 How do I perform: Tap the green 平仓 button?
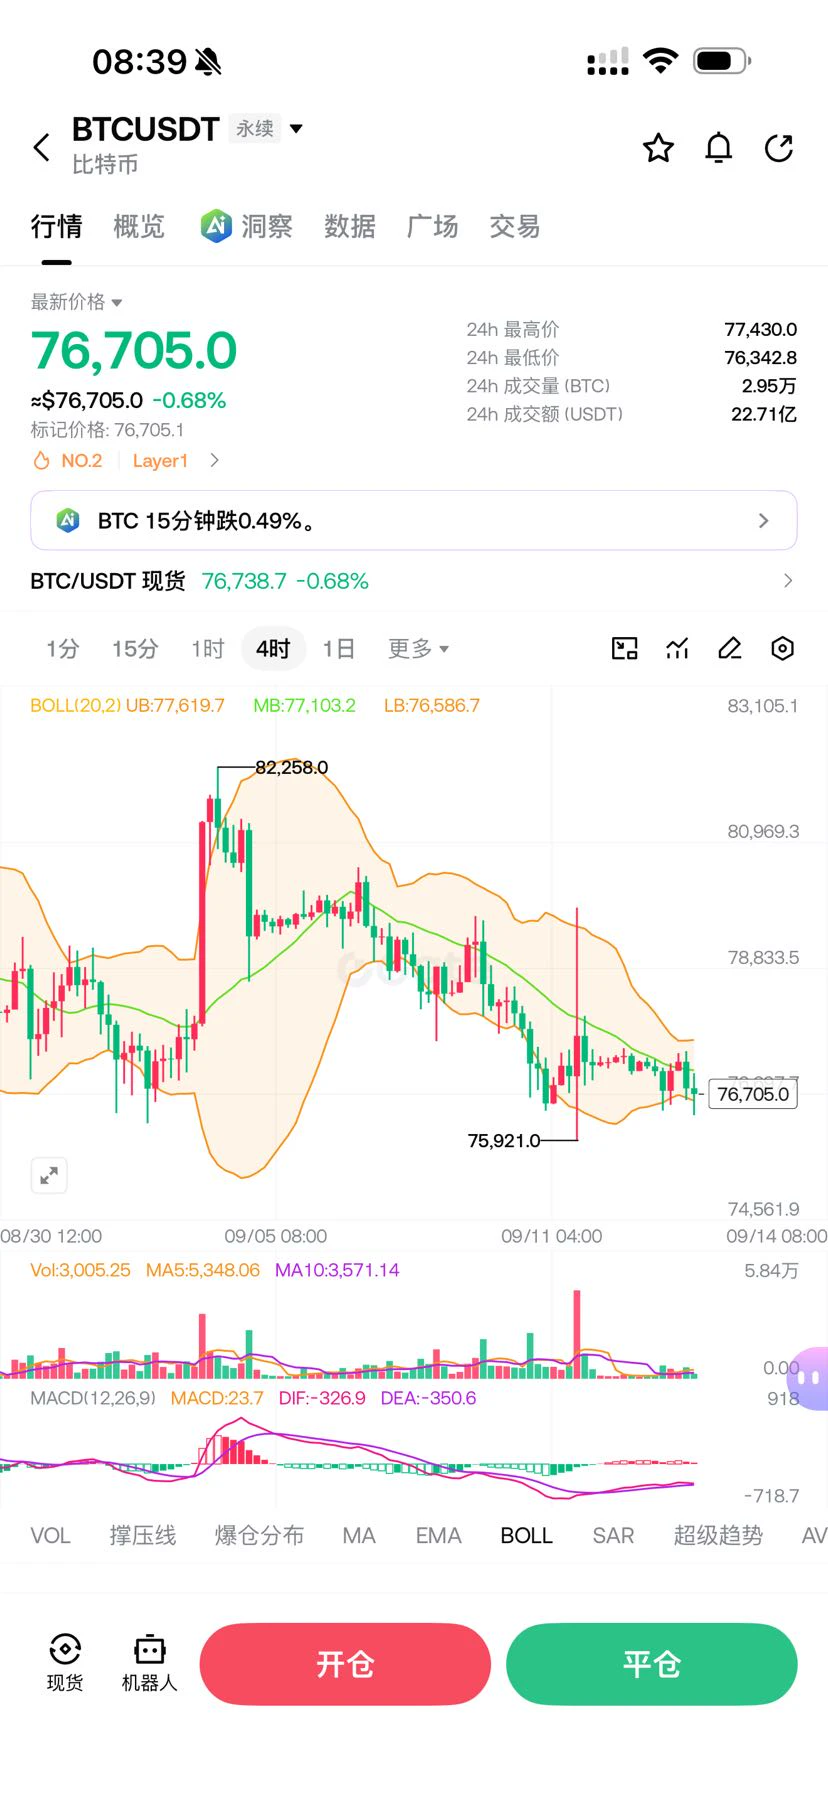[x=652, y=1664]
